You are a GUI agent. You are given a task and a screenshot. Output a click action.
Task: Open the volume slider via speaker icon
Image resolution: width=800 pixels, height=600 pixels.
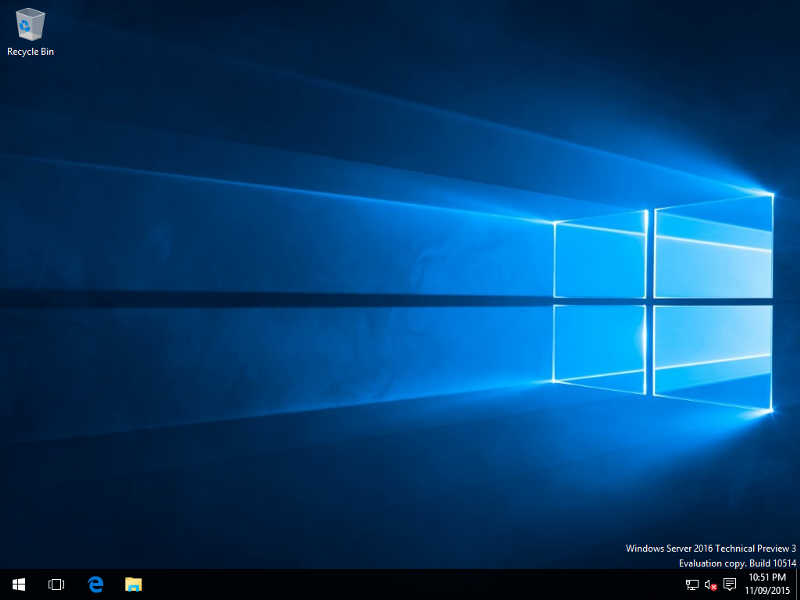[709, 585]
